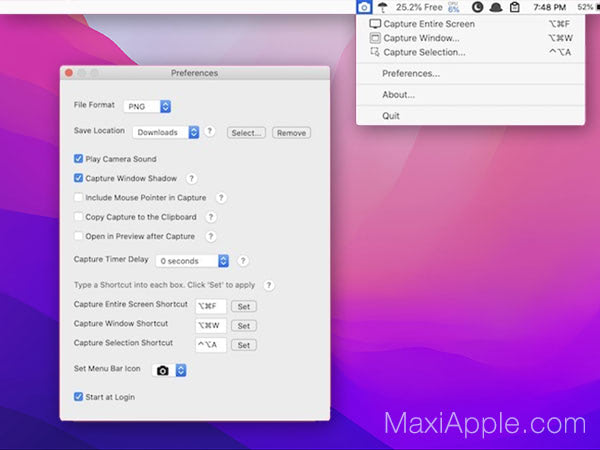Show help for Open in Preview after Capture
This screenshot has width=600, height=450.
pos(210,236)
